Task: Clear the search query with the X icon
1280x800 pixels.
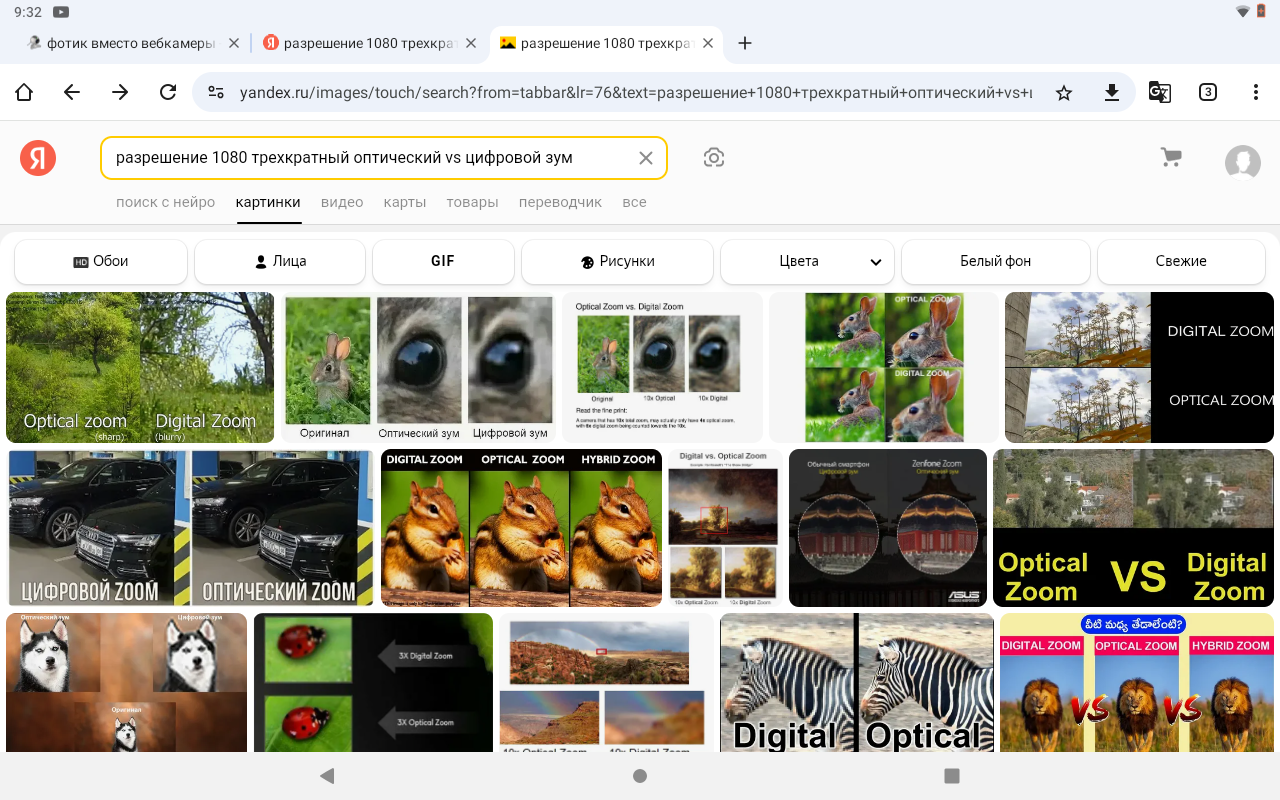Action: click(645, 157)
